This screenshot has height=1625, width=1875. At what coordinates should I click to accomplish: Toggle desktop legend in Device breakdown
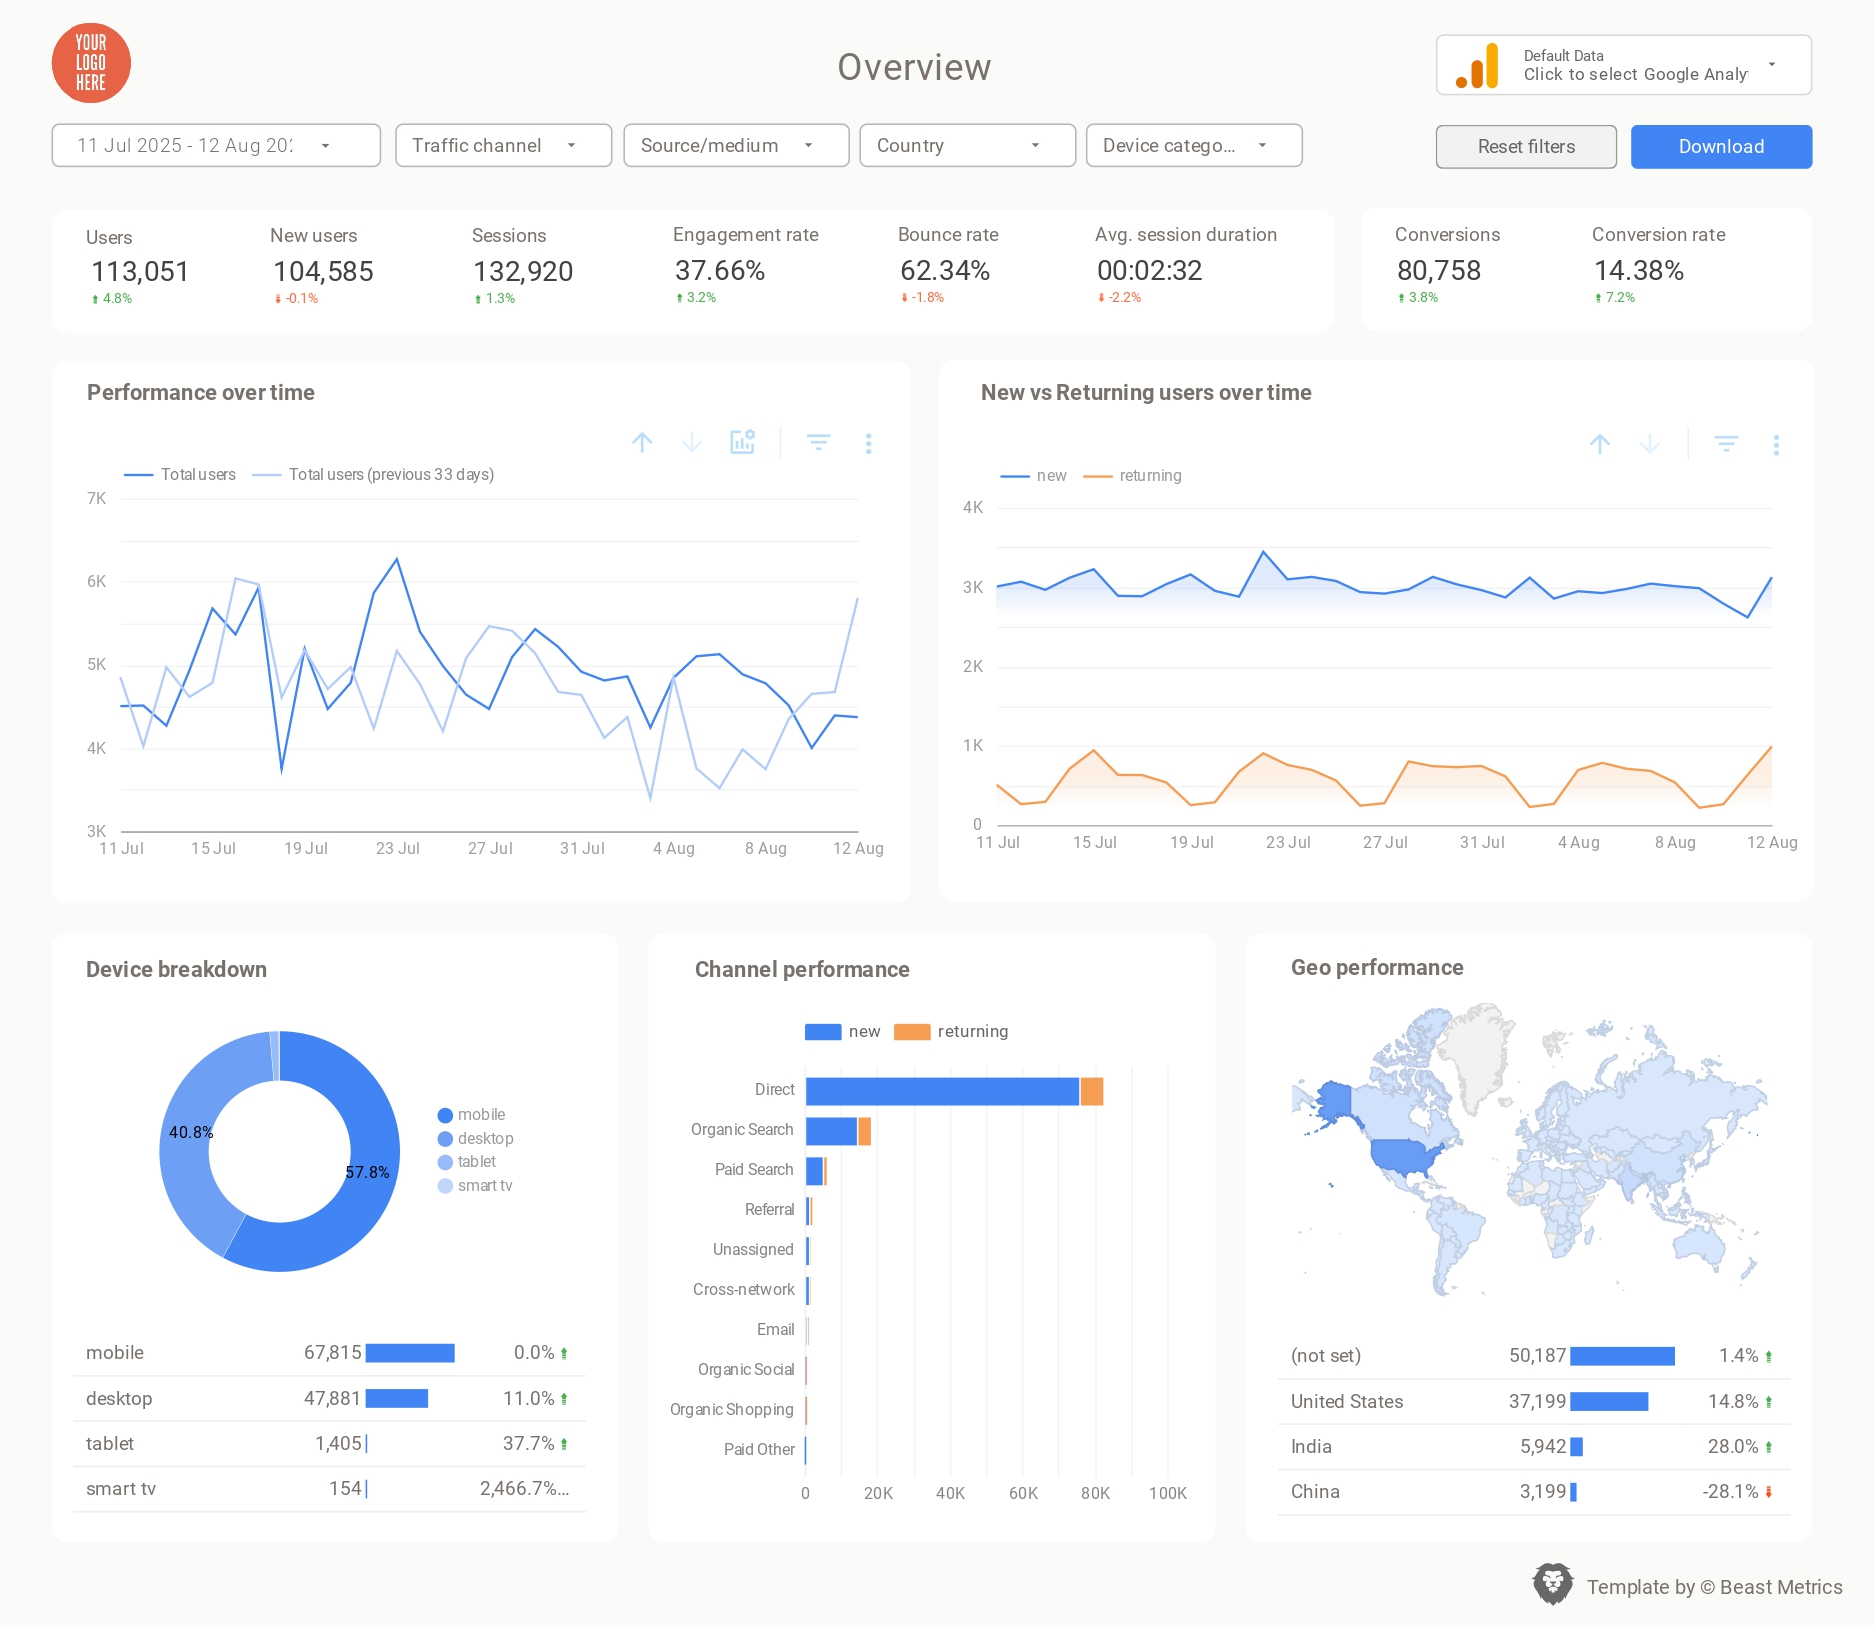pyautogui.click(x=475, y=1139)
